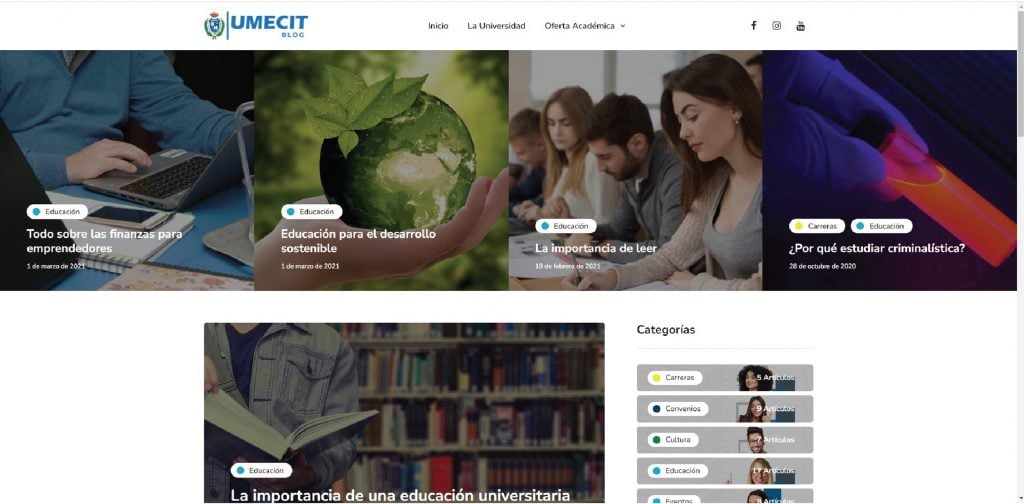Go to the Inicio menu item
The image size is (1024, 504).
click(x=438, y=26)
